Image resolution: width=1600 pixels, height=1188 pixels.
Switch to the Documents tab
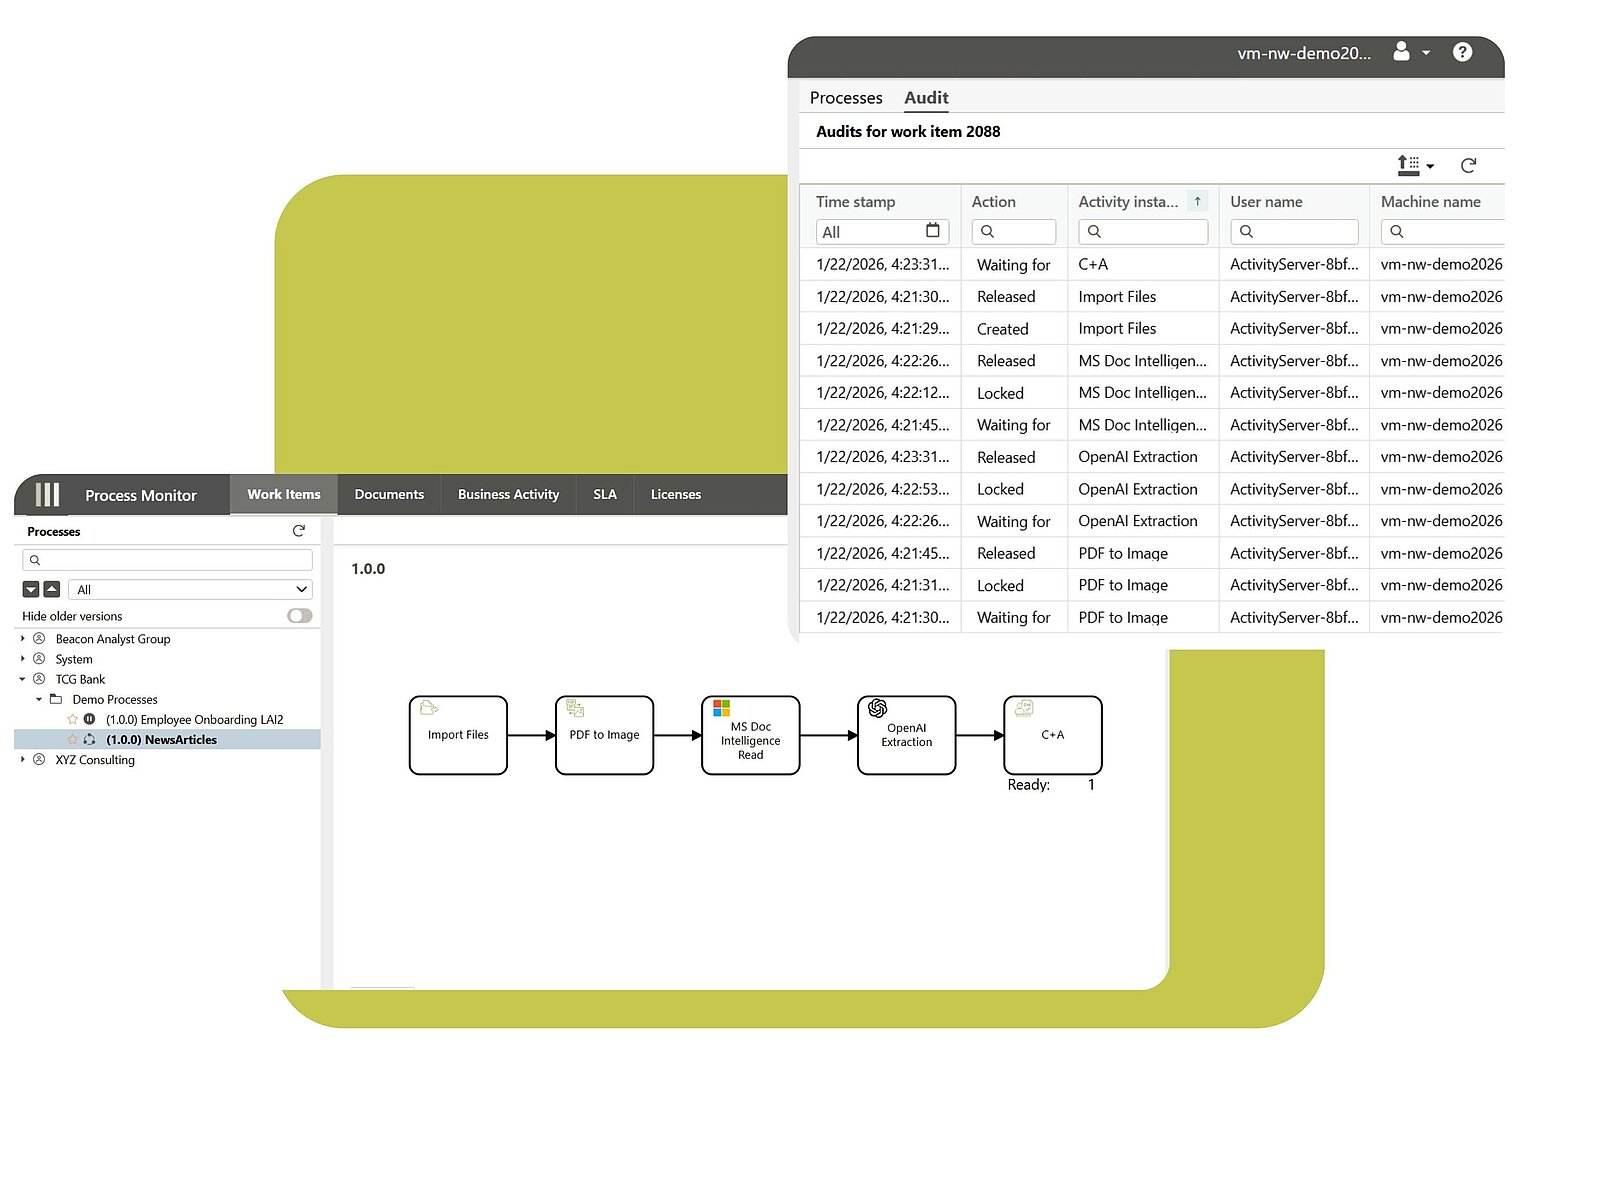tap(389, 494)
